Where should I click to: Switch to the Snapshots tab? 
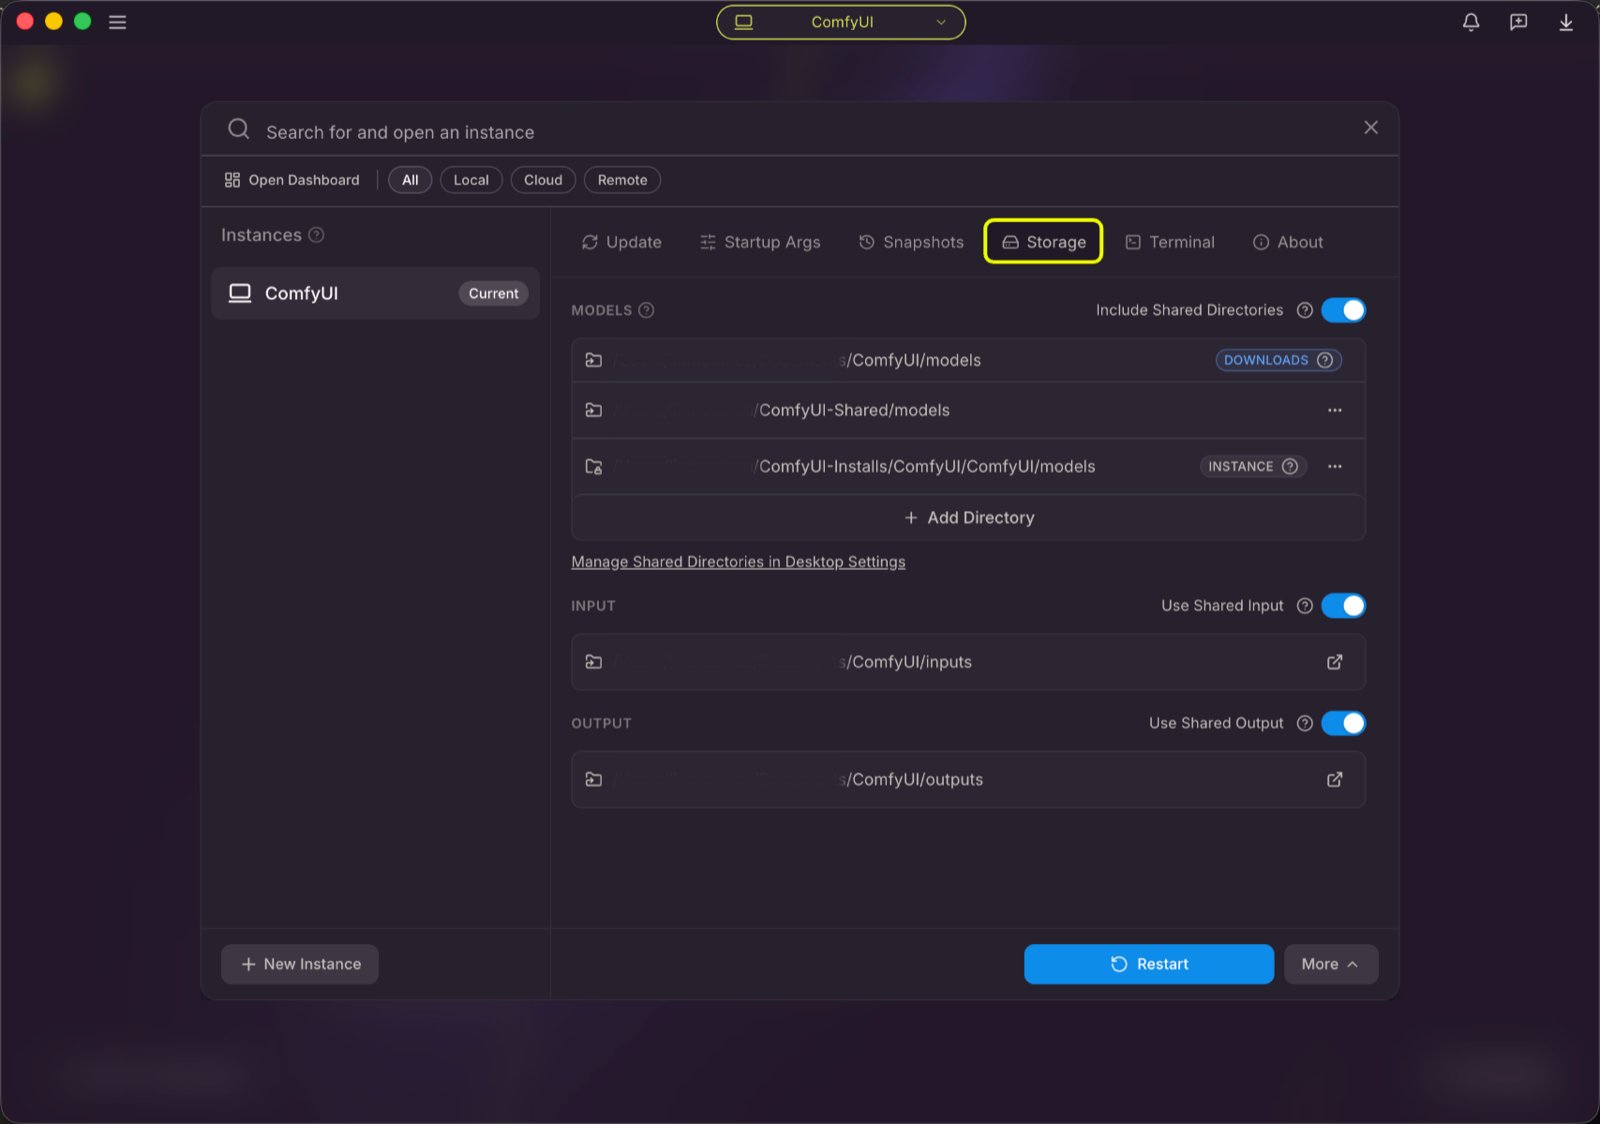point(911,242)
